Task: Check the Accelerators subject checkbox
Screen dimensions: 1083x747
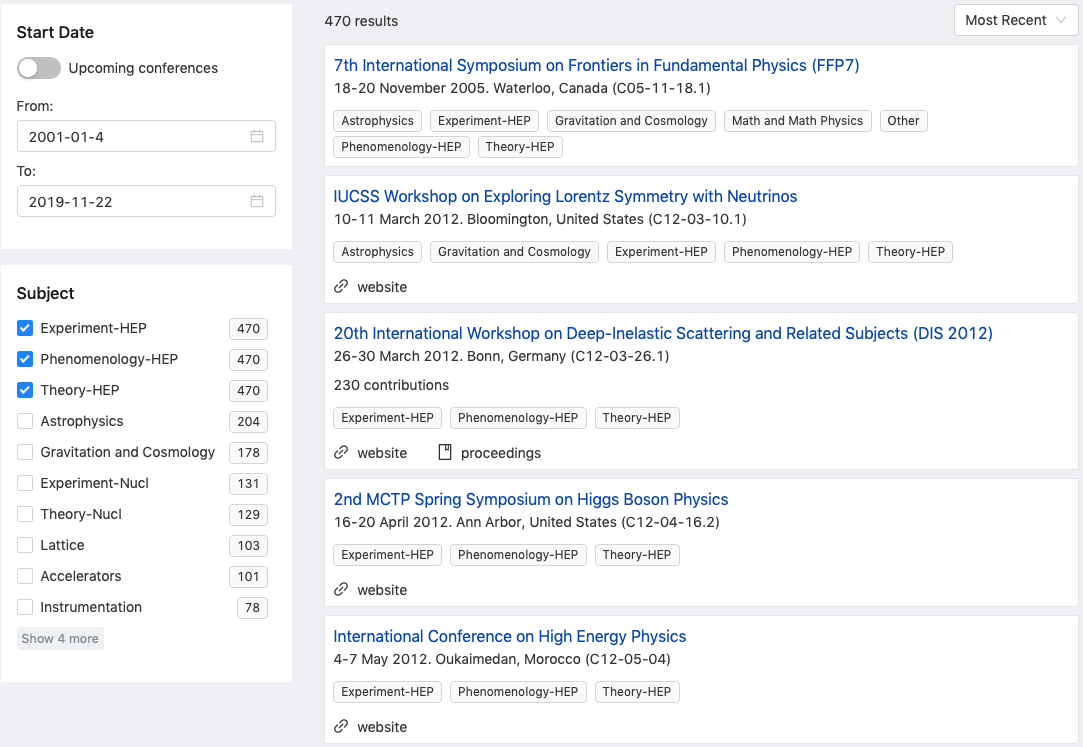Action: coord(25,576)
